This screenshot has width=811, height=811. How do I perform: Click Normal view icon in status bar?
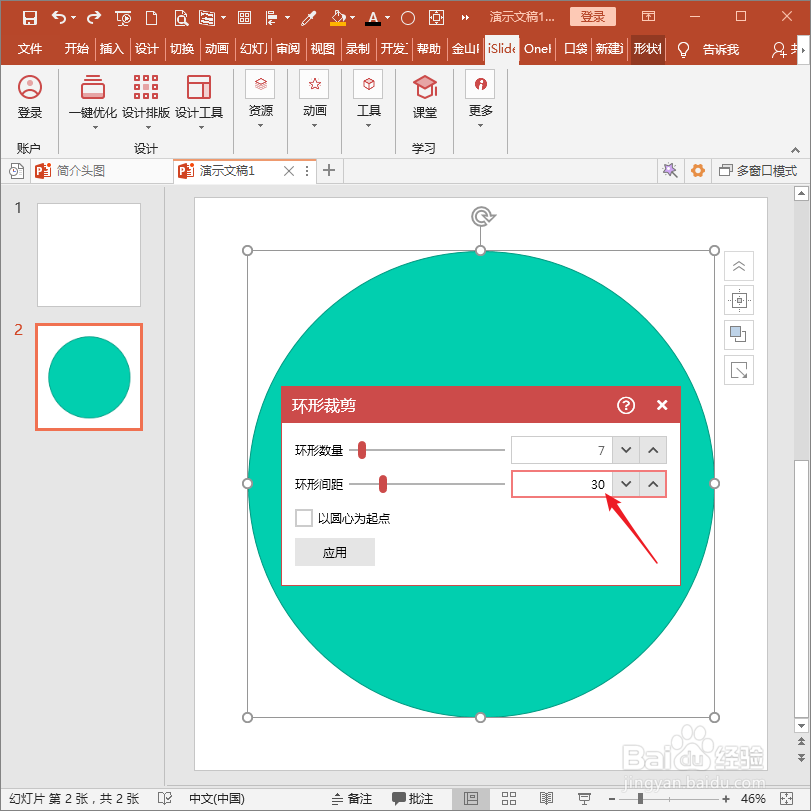click(471, 799)
